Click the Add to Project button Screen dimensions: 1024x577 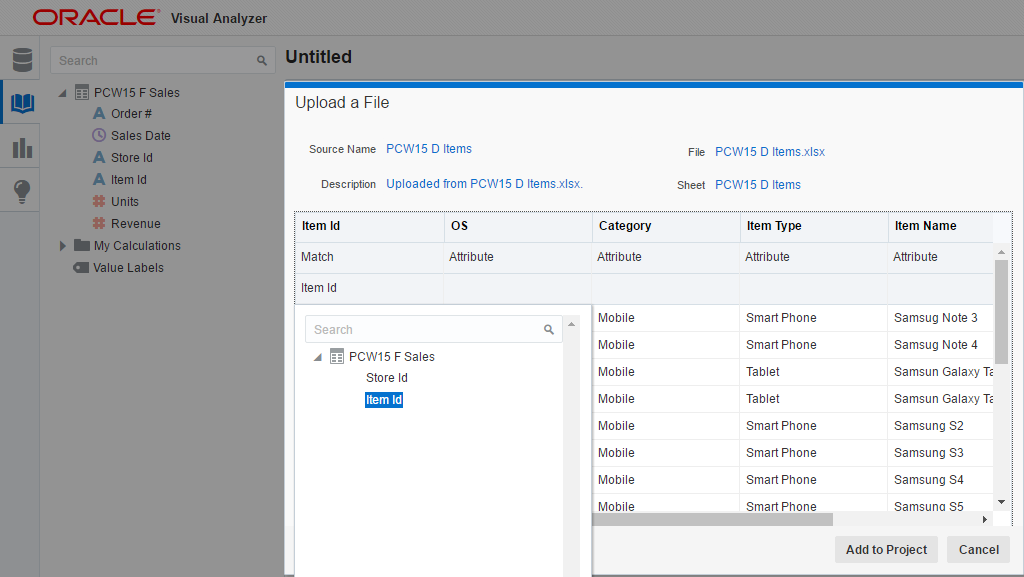[886, 550]
